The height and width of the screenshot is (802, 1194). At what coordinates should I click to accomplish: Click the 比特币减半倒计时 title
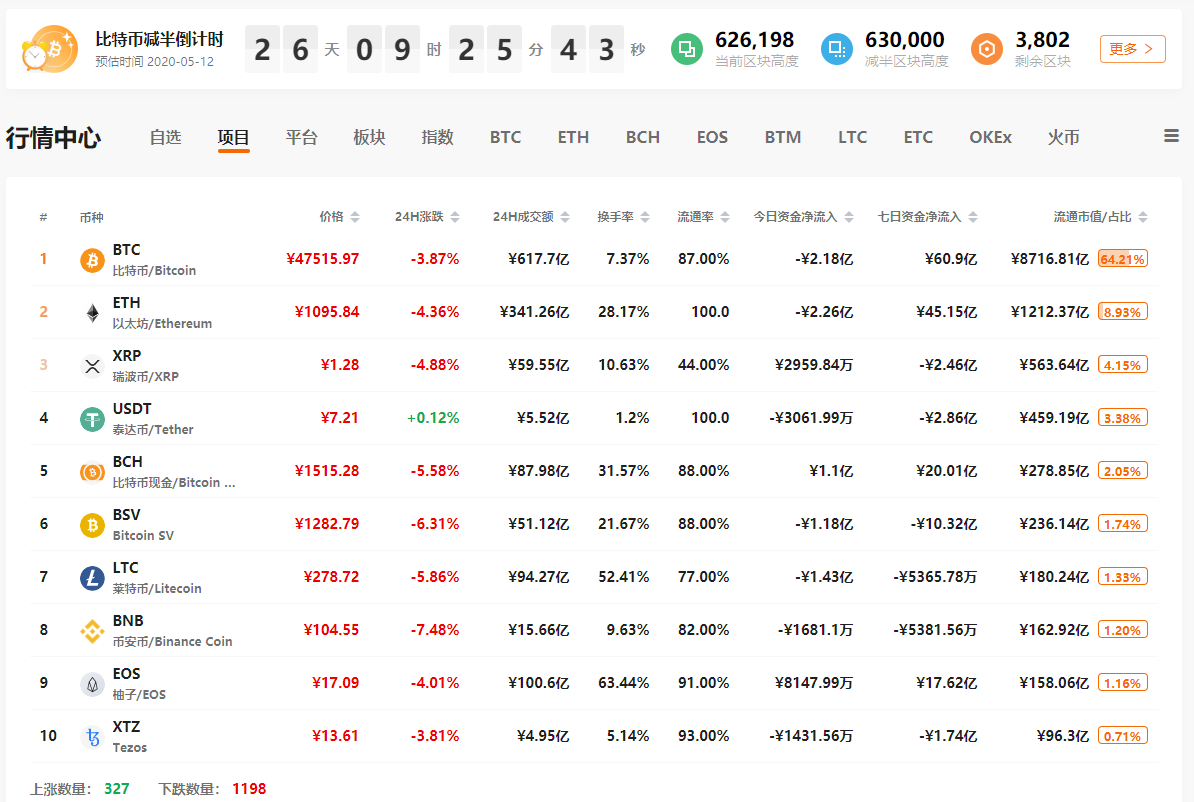coord(159,40)
